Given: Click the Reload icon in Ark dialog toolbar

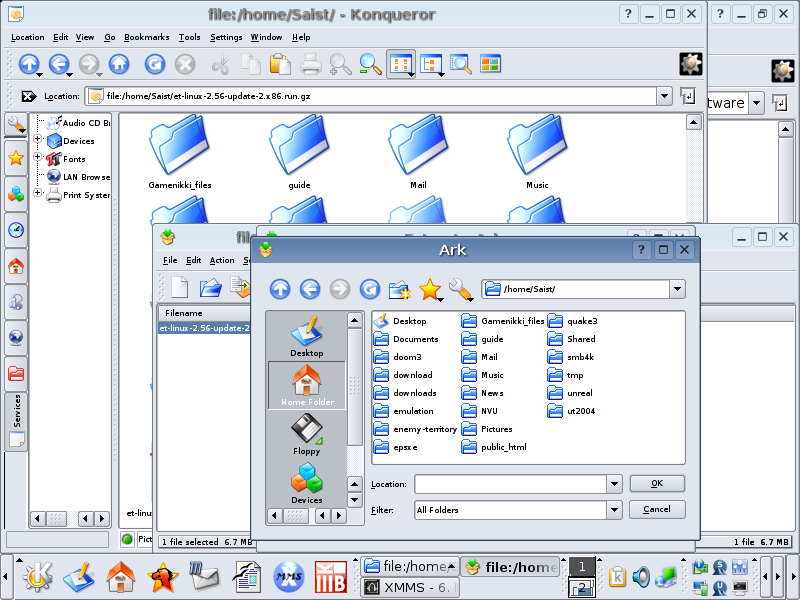Looking at the screenshot, I should pyautogui.click(x=370, y=290).
